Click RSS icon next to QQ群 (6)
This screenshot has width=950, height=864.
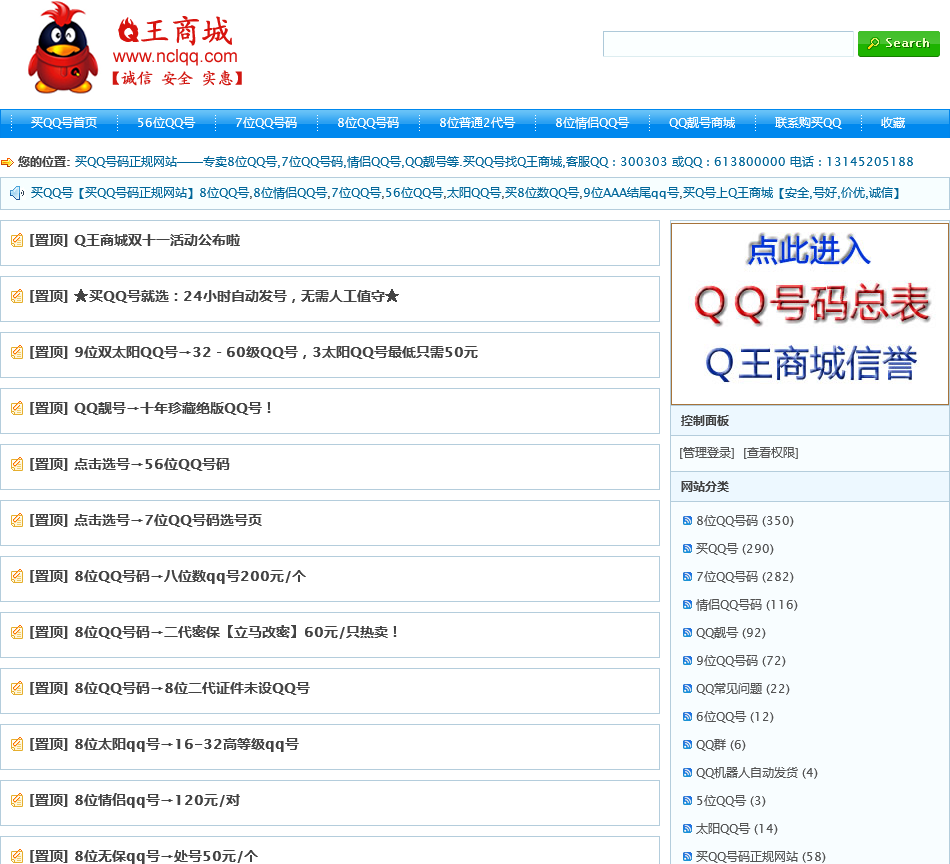pos(687,745)
